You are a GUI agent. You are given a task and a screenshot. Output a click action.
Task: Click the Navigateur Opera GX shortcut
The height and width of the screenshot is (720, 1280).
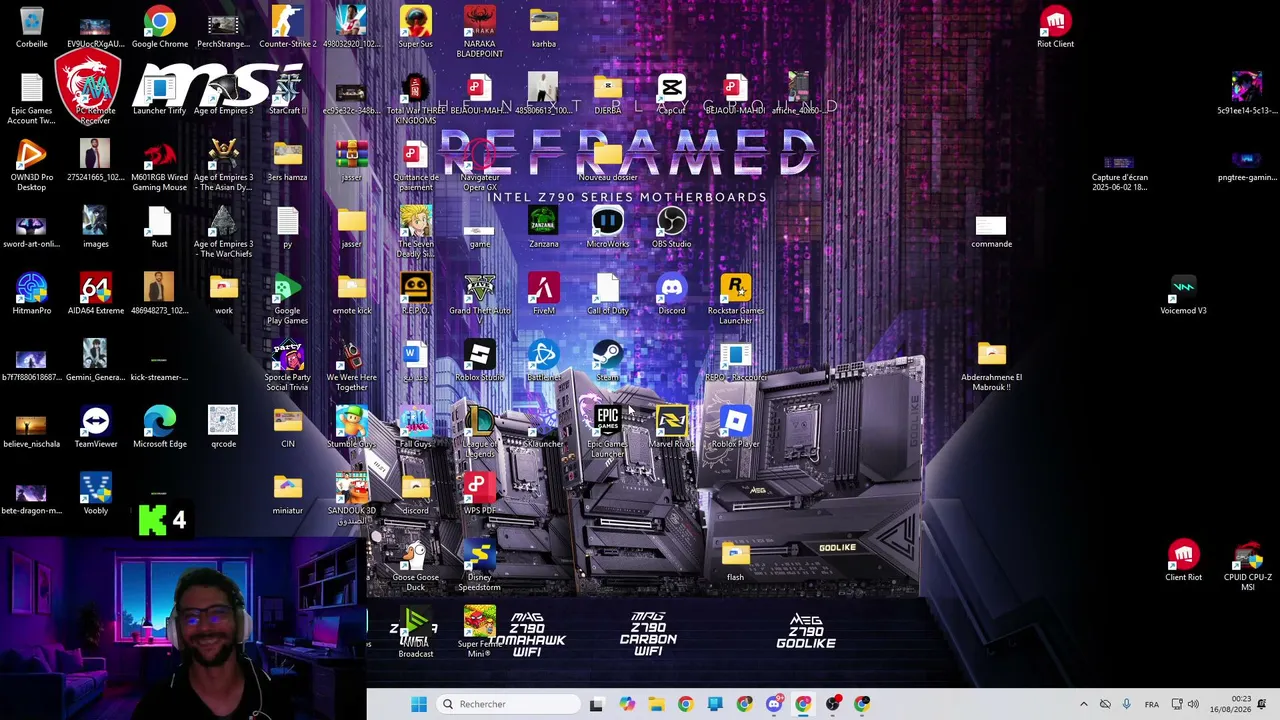point(479,166)
